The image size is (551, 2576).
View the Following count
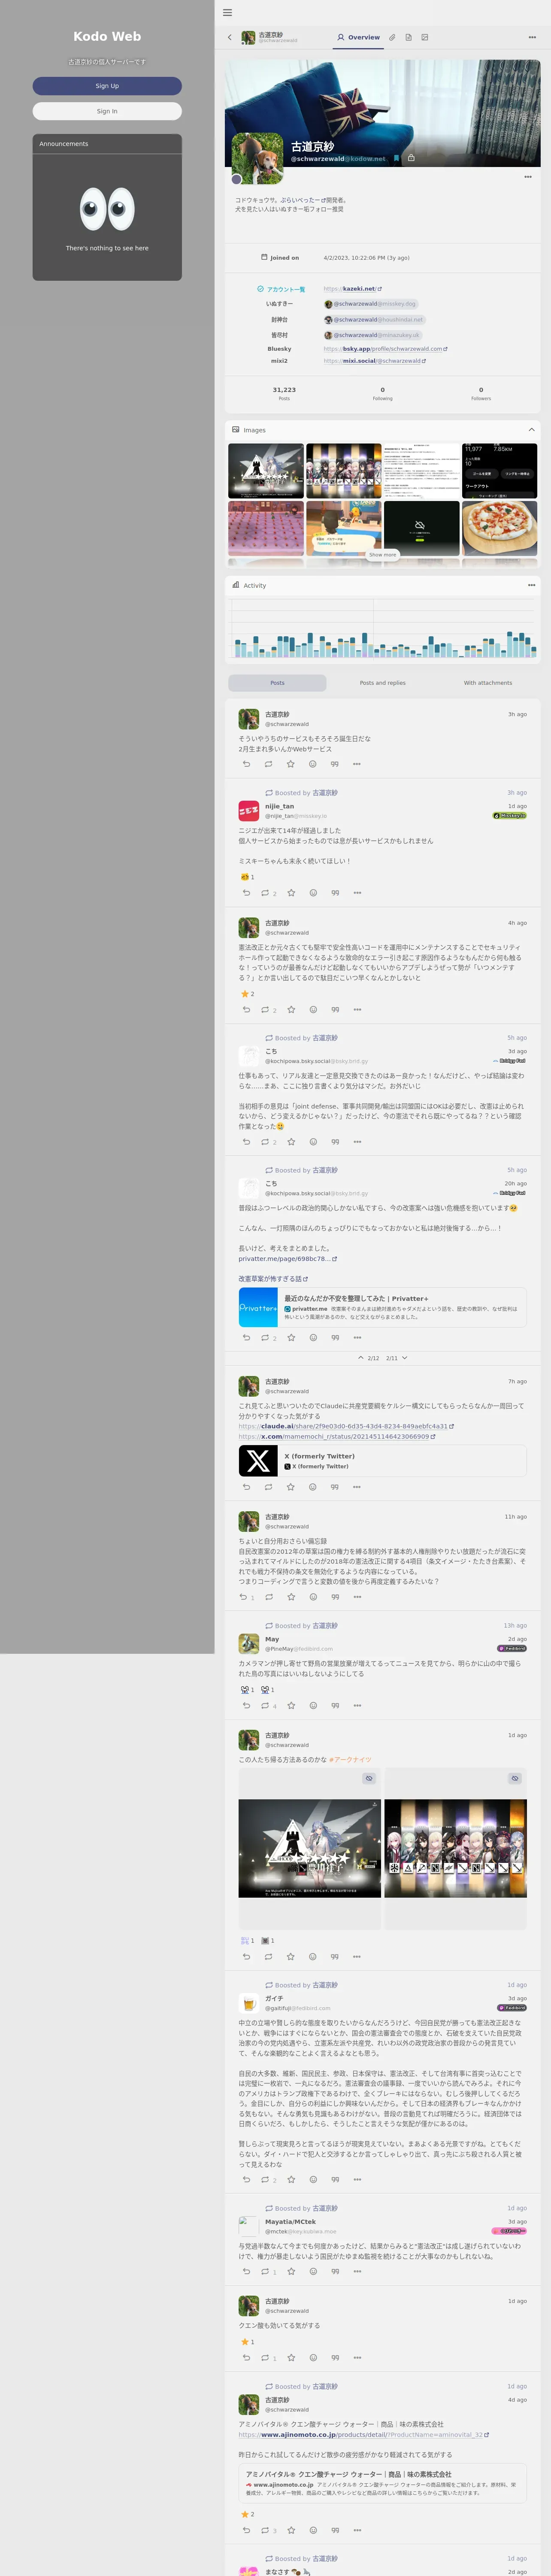tap(383, 393)
